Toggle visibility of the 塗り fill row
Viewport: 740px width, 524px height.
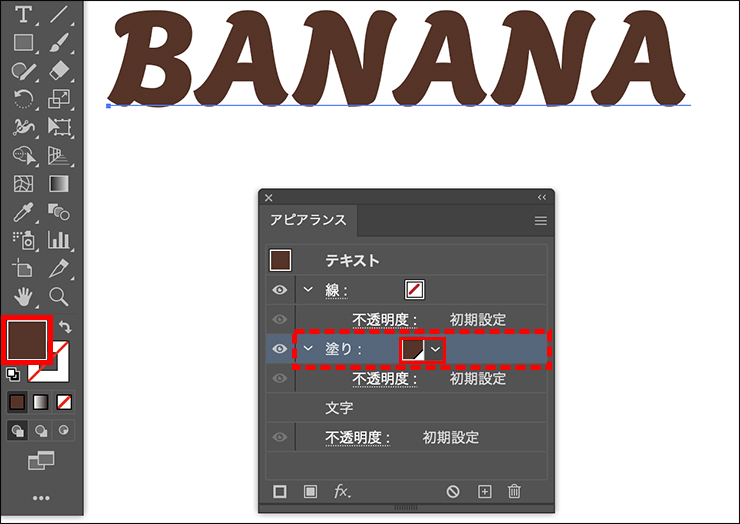pyautogui.click(x=280, y=349)
